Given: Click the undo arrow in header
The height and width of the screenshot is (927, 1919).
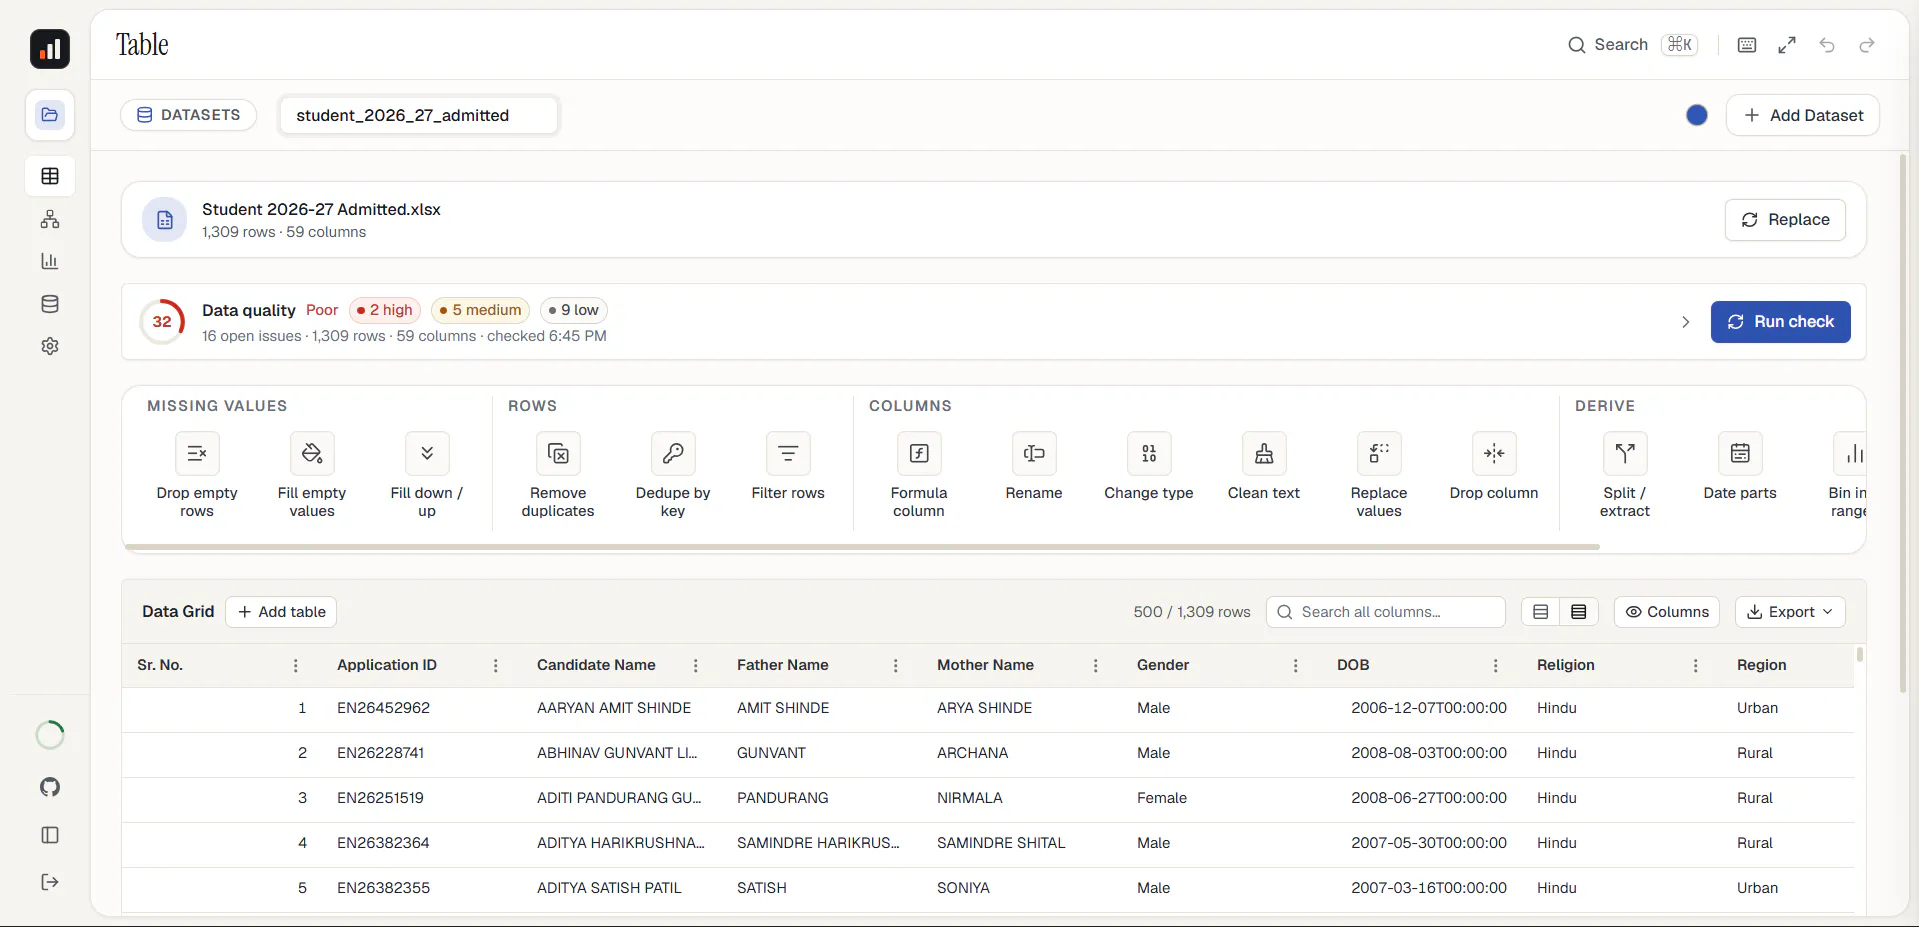Looking at the screenshot, I should click(x=1827, y=45).
